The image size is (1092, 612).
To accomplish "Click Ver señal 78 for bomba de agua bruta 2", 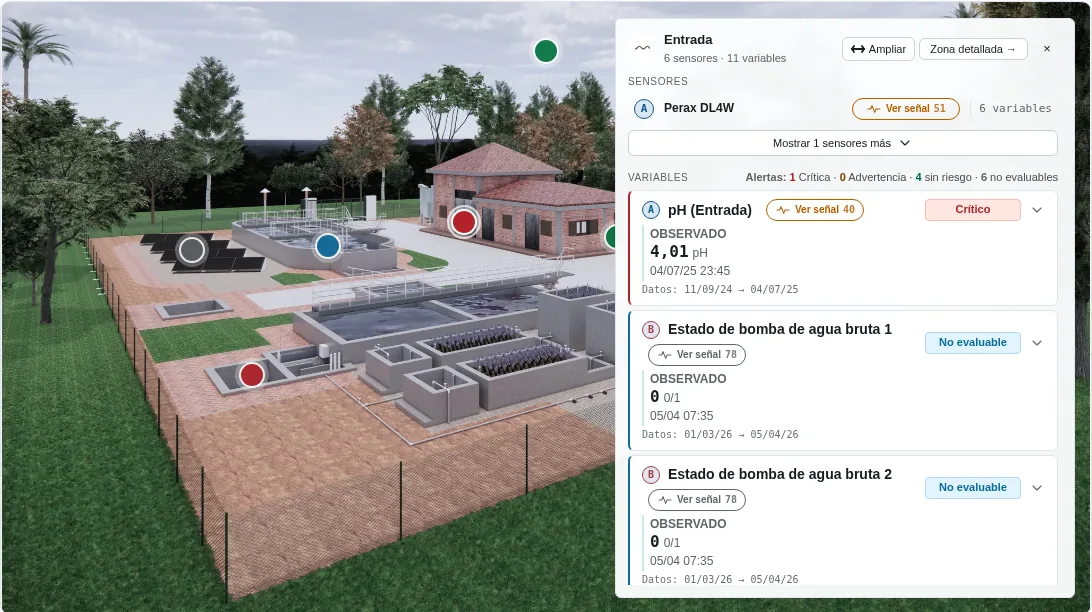I will pos(697,499).
